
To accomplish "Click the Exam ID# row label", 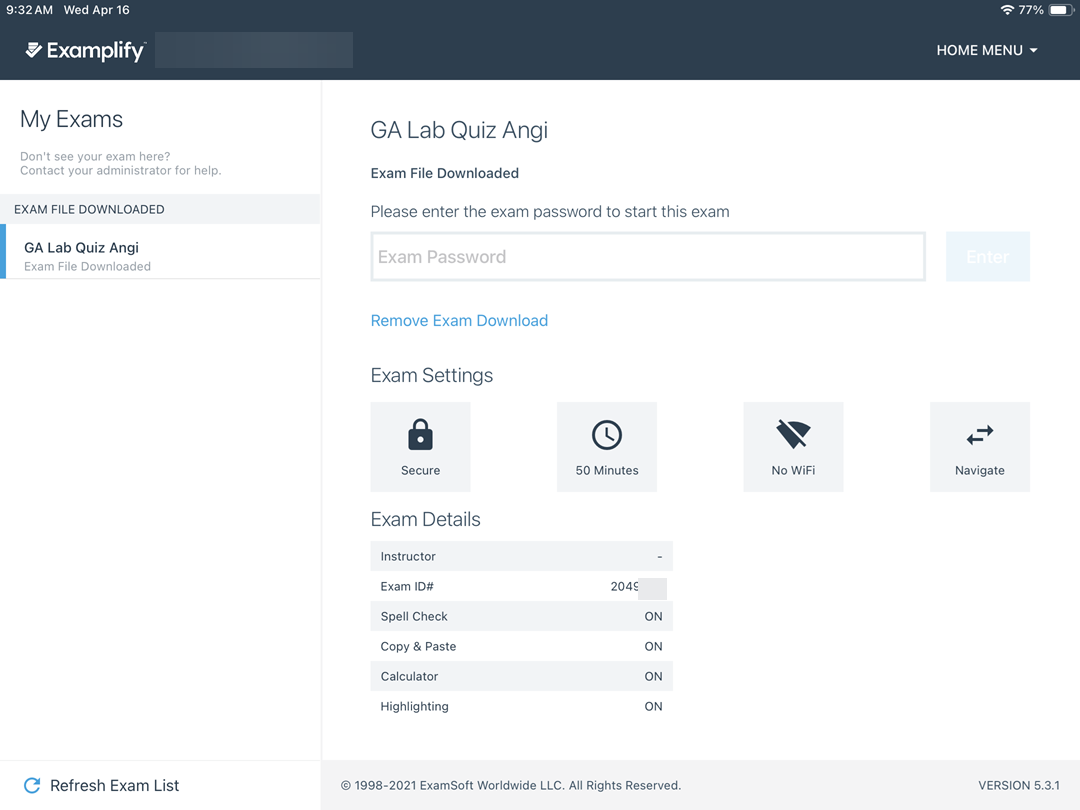I will coord(406,586).
